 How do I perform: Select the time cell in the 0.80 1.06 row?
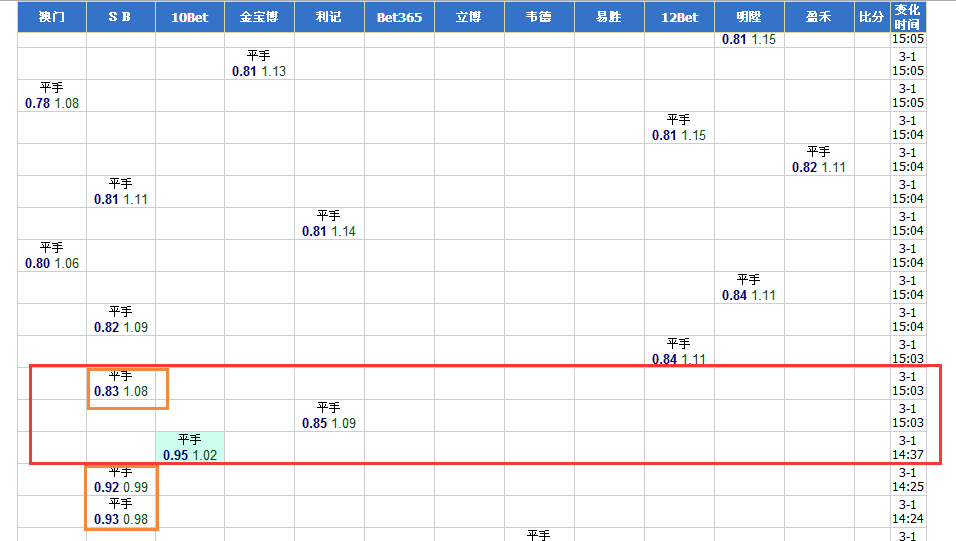coord(908,256)
